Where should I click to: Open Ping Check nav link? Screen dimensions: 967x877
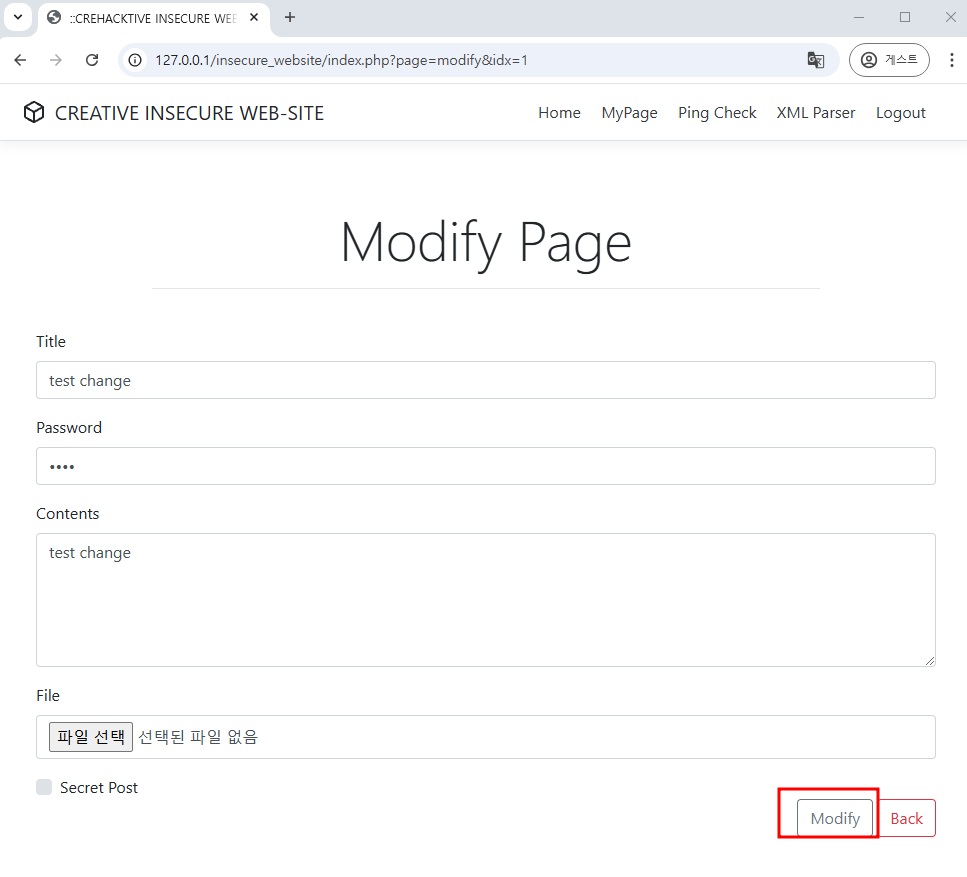(x=717, y=113)
